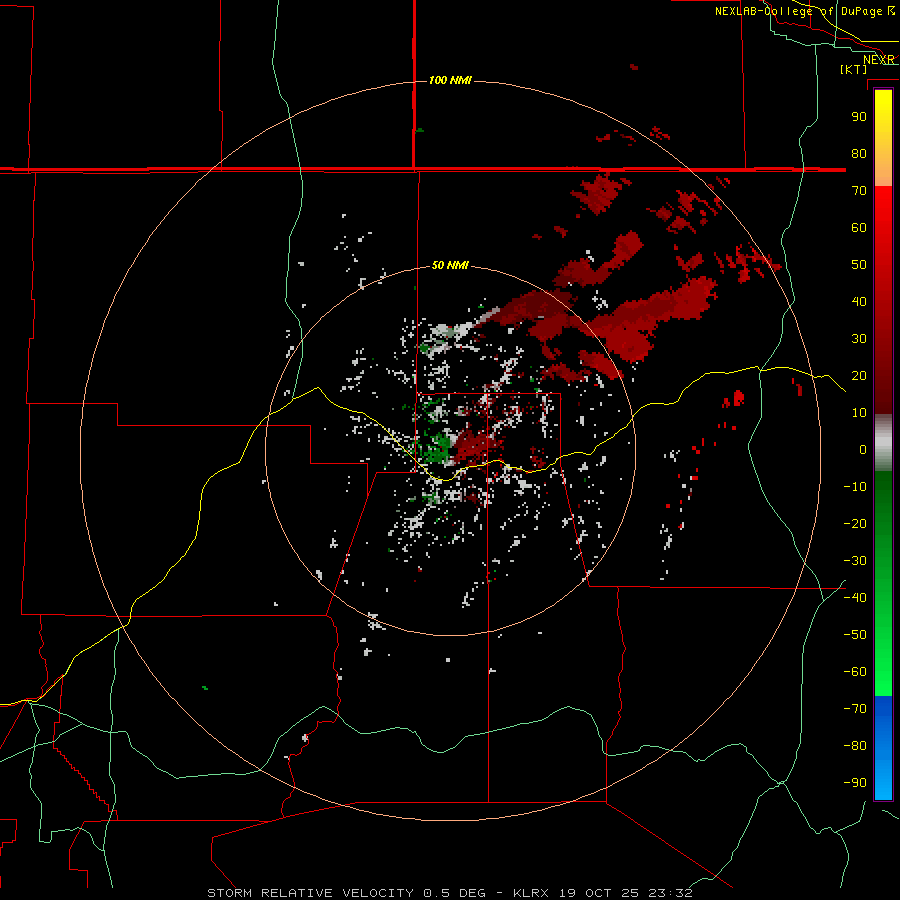
Task: Select the -60 scale label
Action: 855,672
